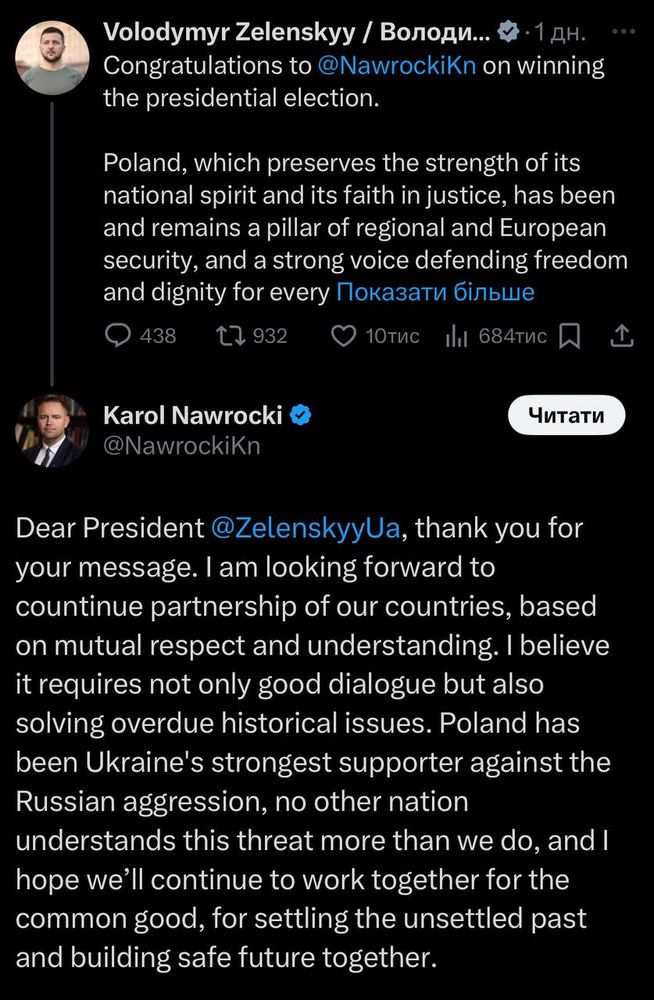Click the reply icon under Zelenskyy's tweet
Screen dimensions: 654x1000
119,336
